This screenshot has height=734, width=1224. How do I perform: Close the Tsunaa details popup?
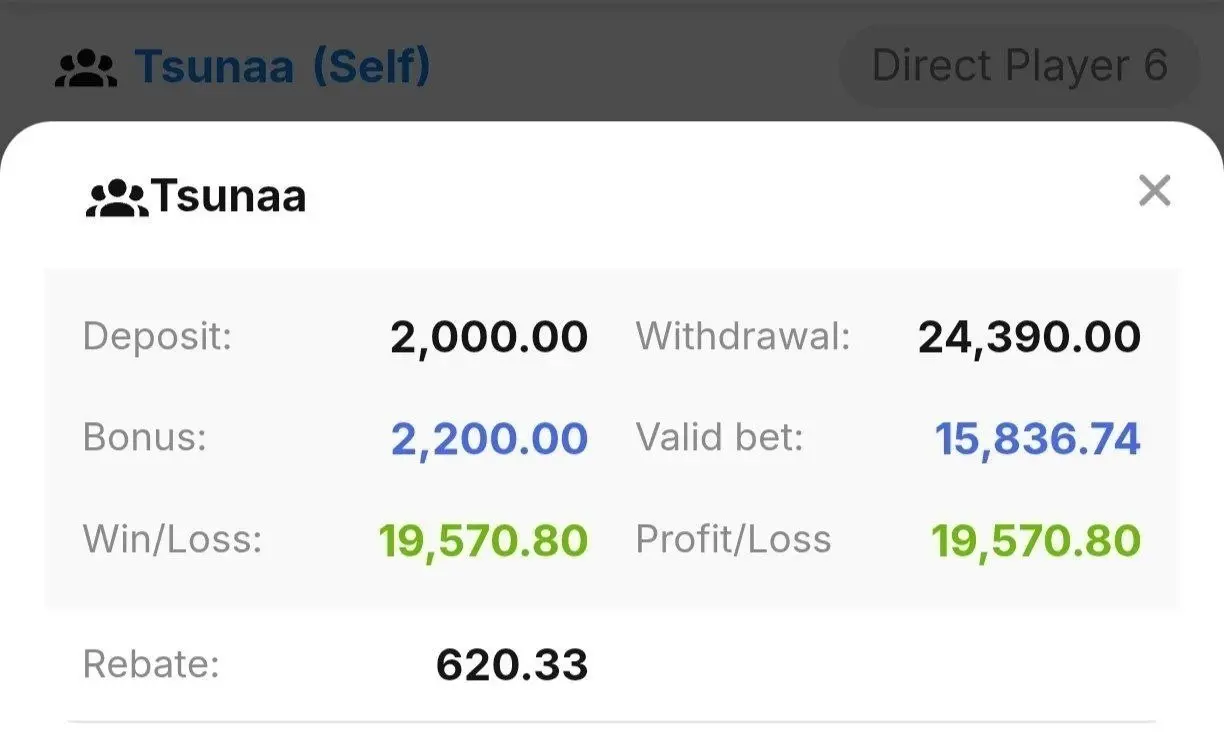pyautogui.click(x=1154, y=190)
